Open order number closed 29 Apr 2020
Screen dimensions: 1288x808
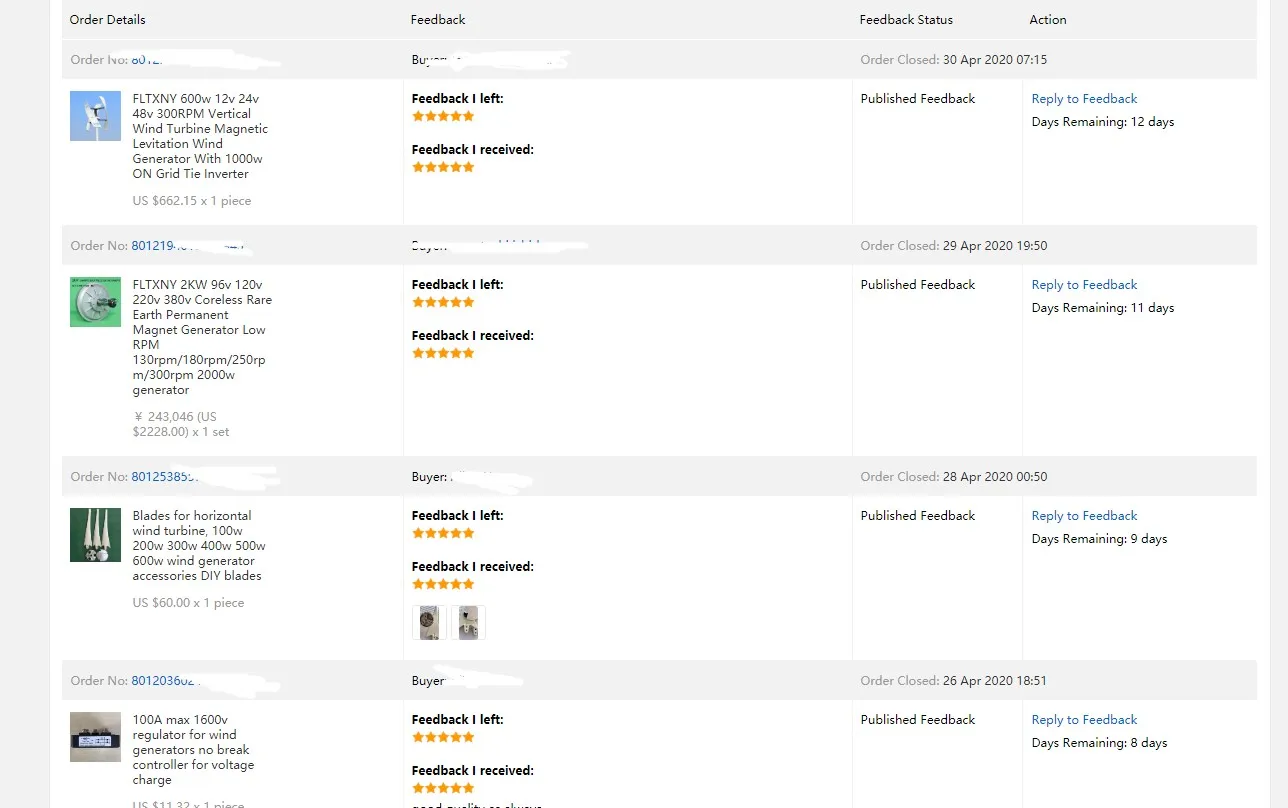(x=160, y=246)
